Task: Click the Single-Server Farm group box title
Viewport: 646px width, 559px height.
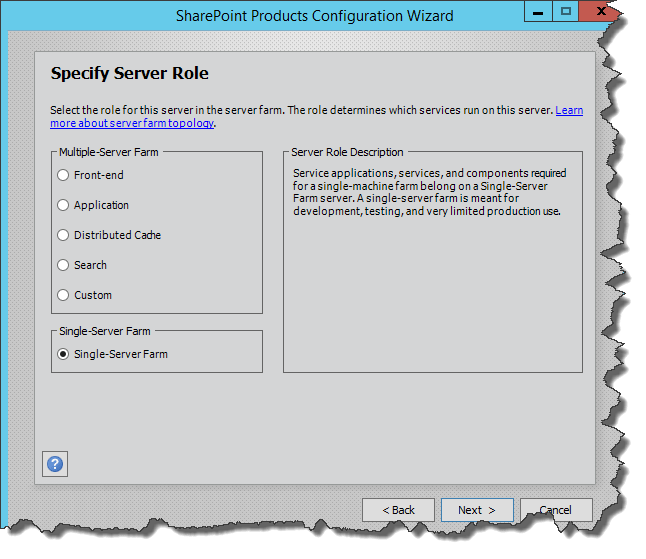Action: click(x=105, y=331)
